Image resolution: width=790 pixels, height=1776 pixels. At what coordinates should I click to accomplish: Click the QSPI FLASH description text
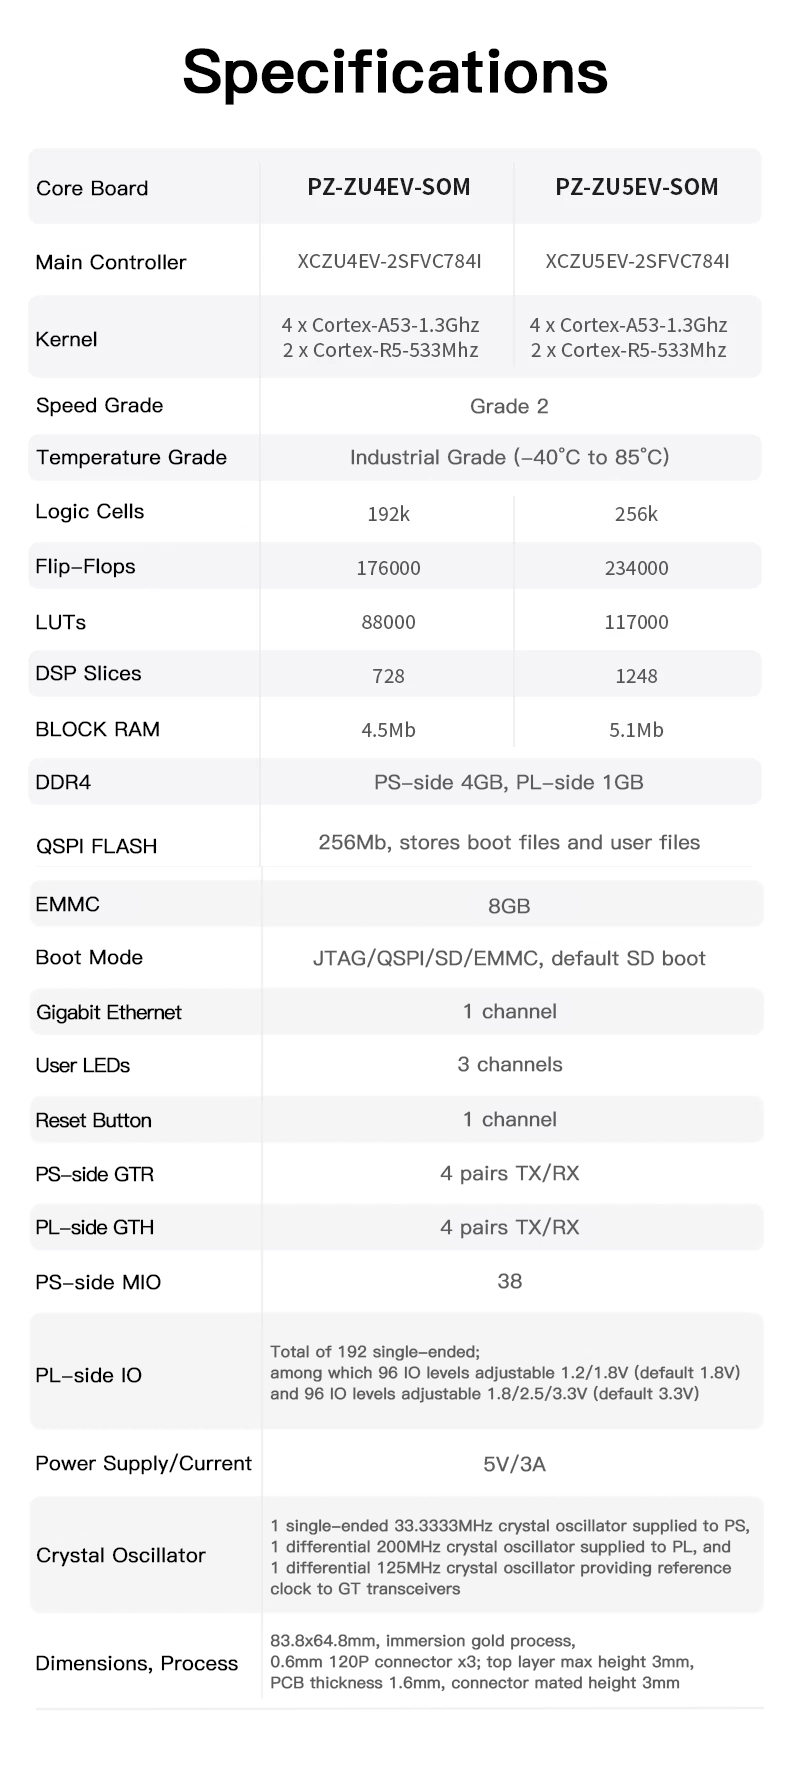coord(509,842)
